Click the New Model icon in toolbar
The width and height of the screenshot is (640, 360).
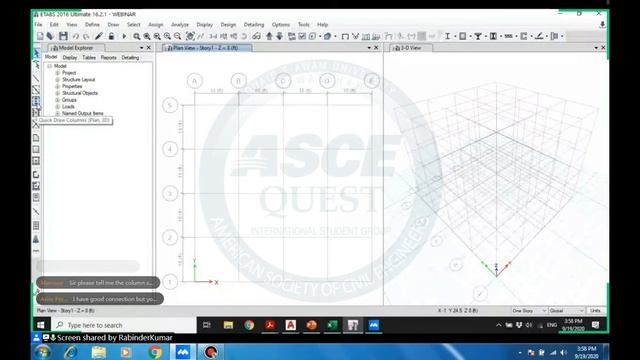pos(40,36)
